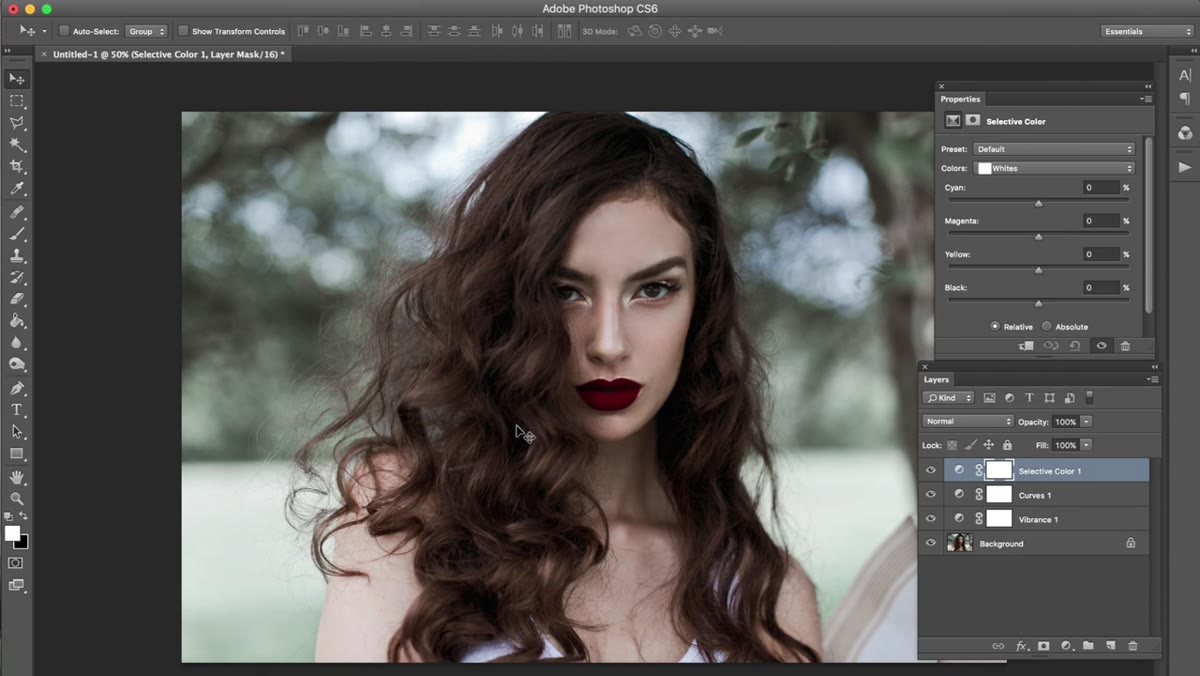1200x676 pixels.
Task: Click the Yellow percentage input field
Action: click(1101, 254)
